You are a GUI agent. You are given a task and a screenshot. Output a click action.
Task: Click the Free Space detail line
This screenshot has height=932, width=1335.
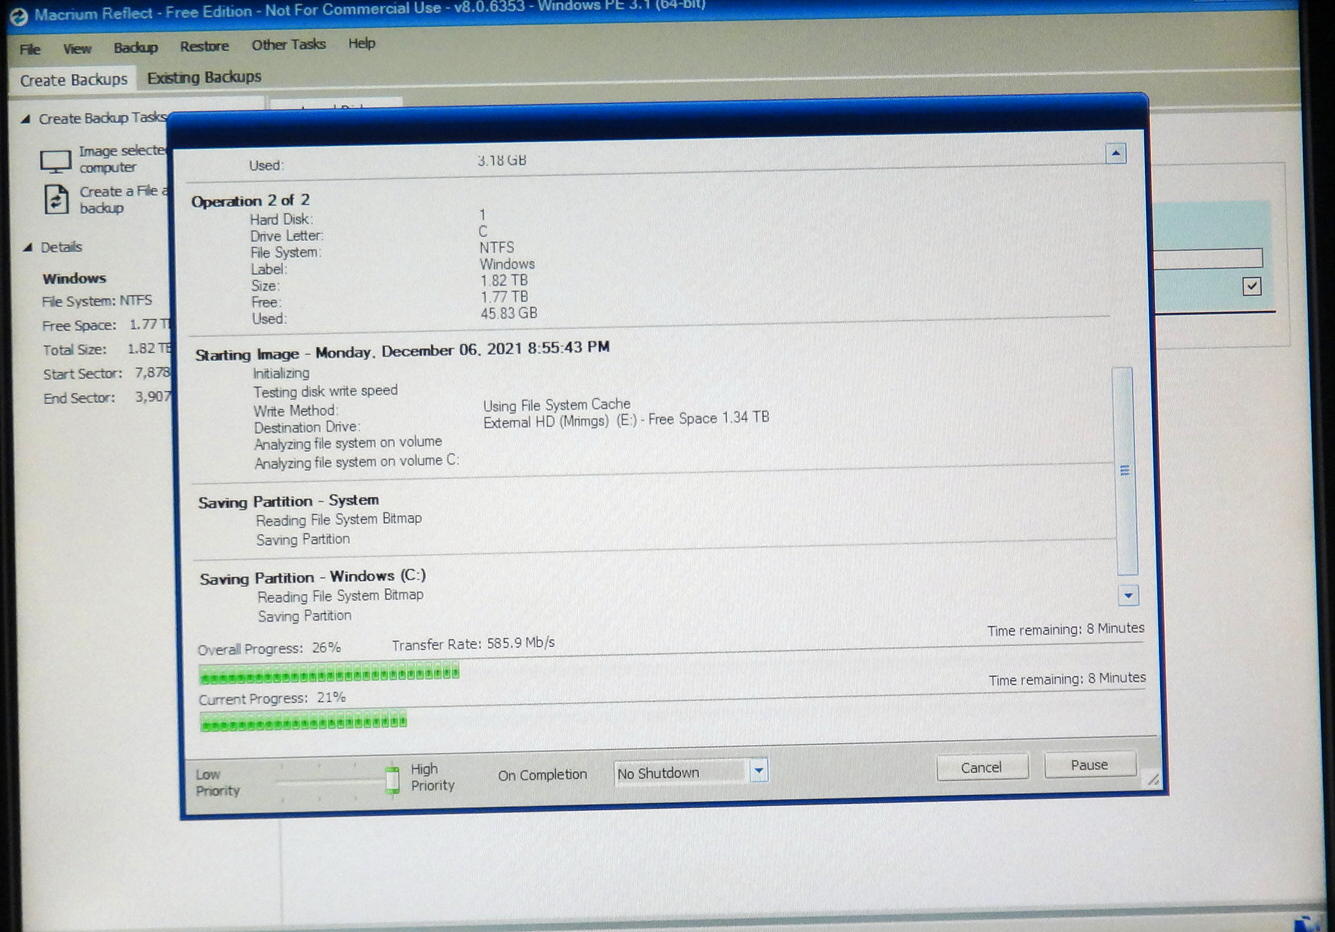pos(106,325)
